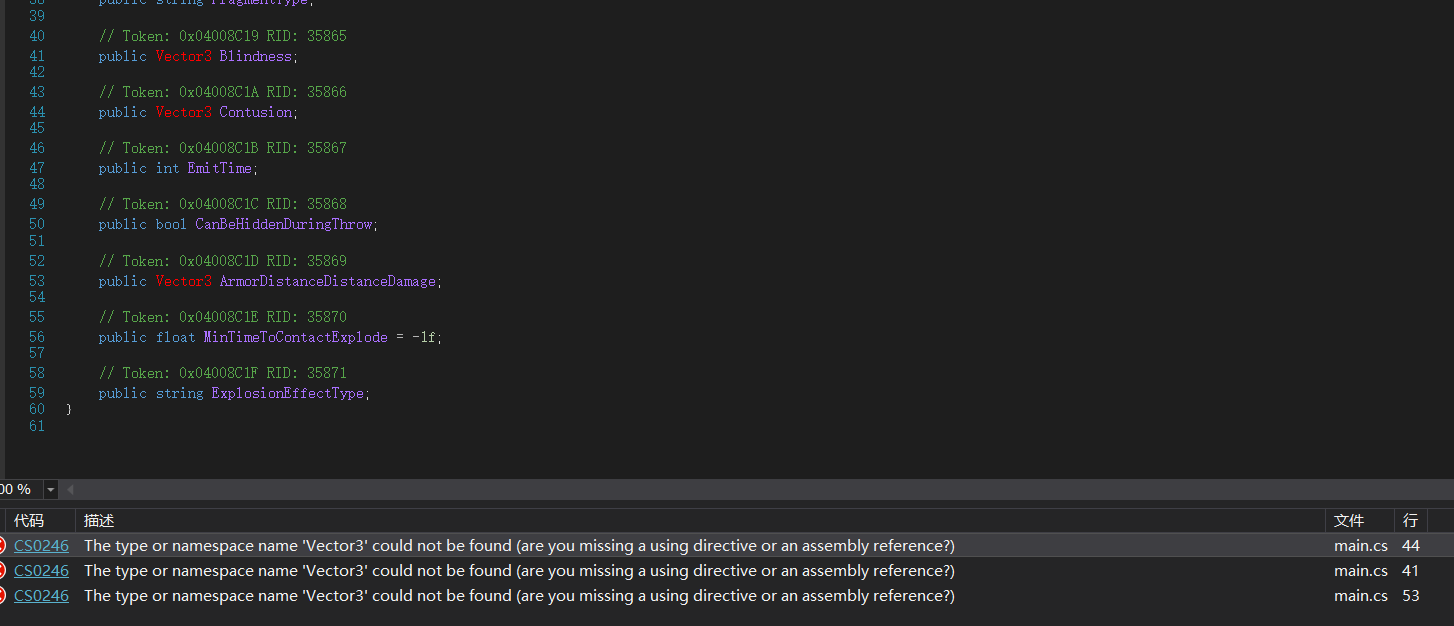
Task: Click the ArmorDistanceDistanceDamage field name
Action: (328, 281)
